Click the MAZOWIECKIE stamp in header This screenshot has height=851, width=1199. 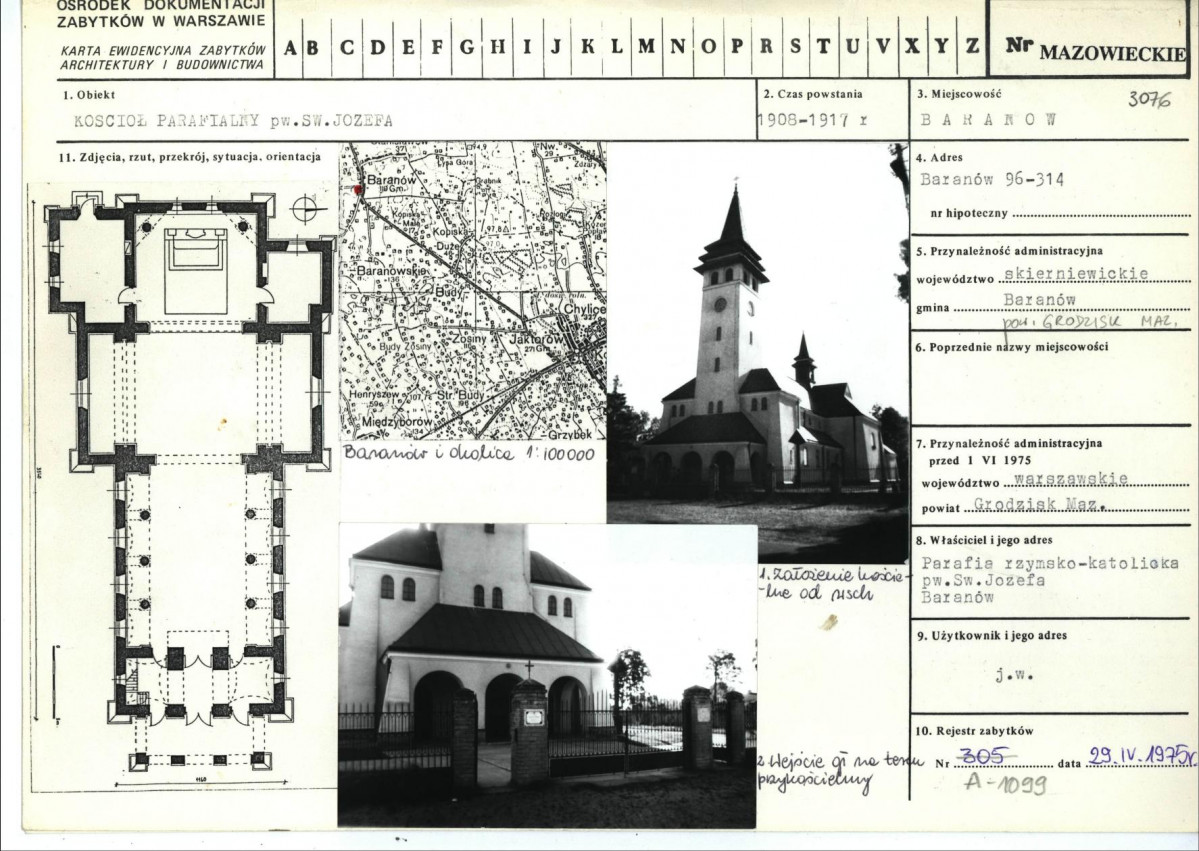tap(1113, 54)
